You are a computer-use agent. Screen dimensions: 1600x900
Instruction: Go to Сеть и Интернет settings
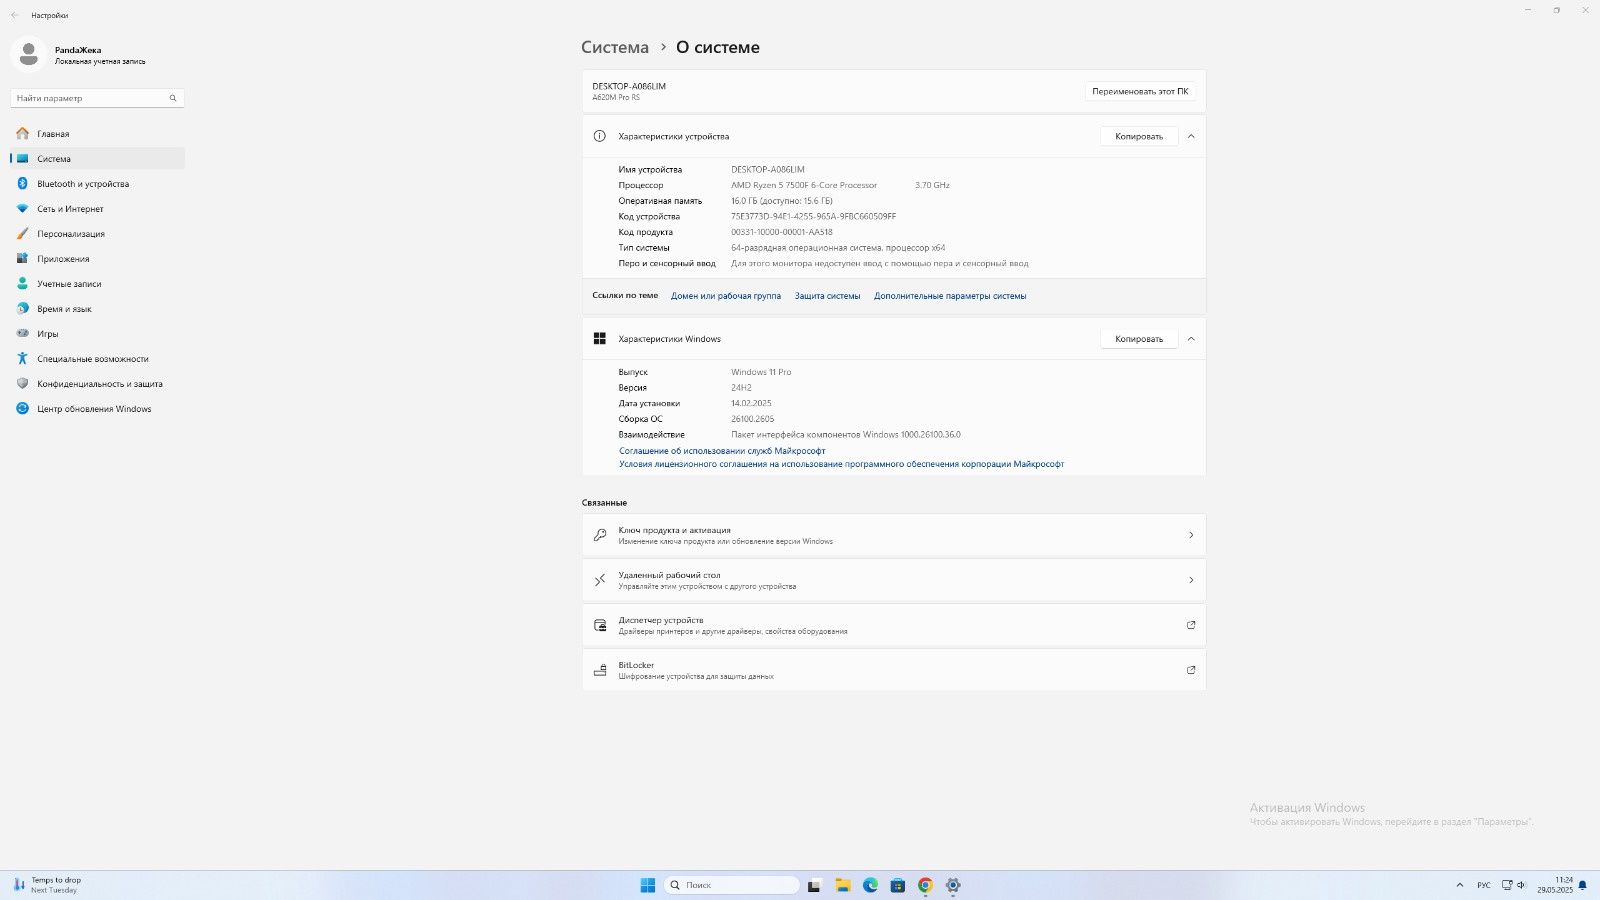click(97, 209)
